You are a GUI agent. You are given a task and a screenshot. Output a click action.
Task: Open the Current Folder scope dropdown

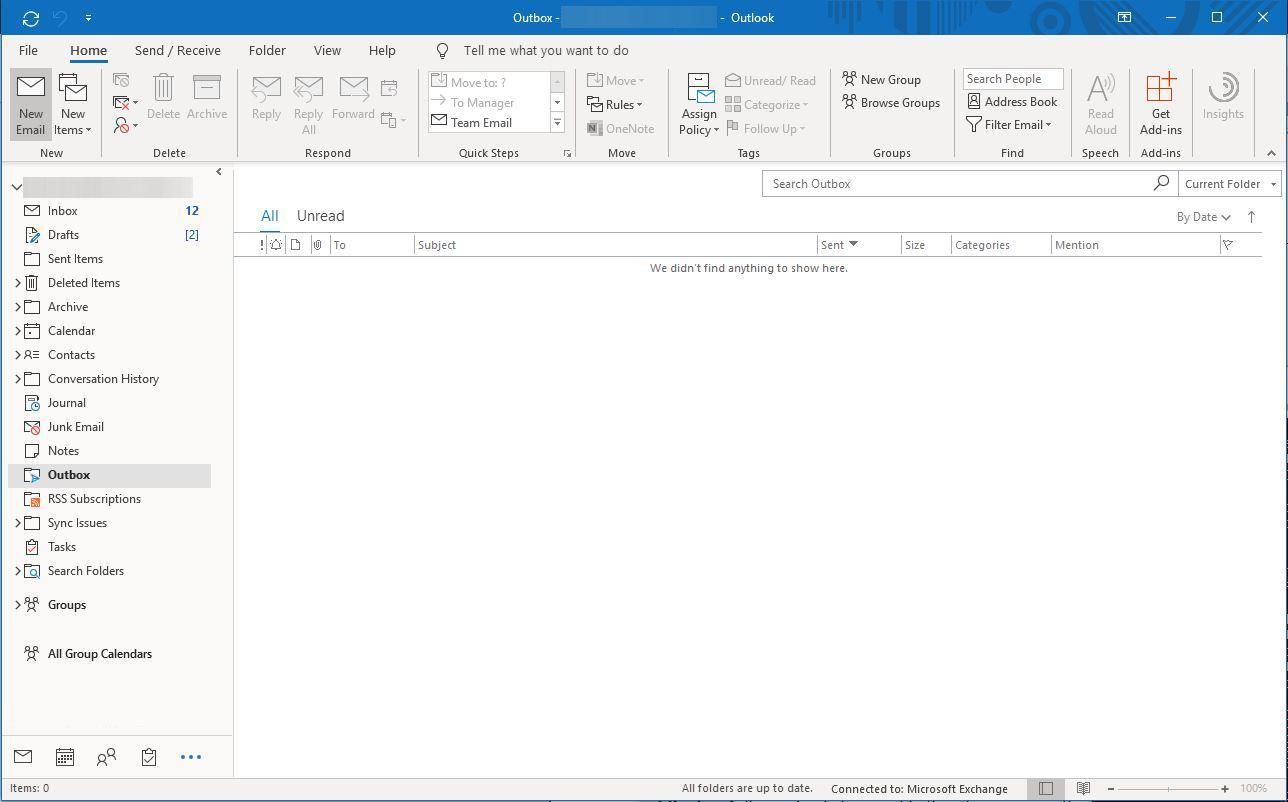pyautogui.click(x=1229, y=184)
